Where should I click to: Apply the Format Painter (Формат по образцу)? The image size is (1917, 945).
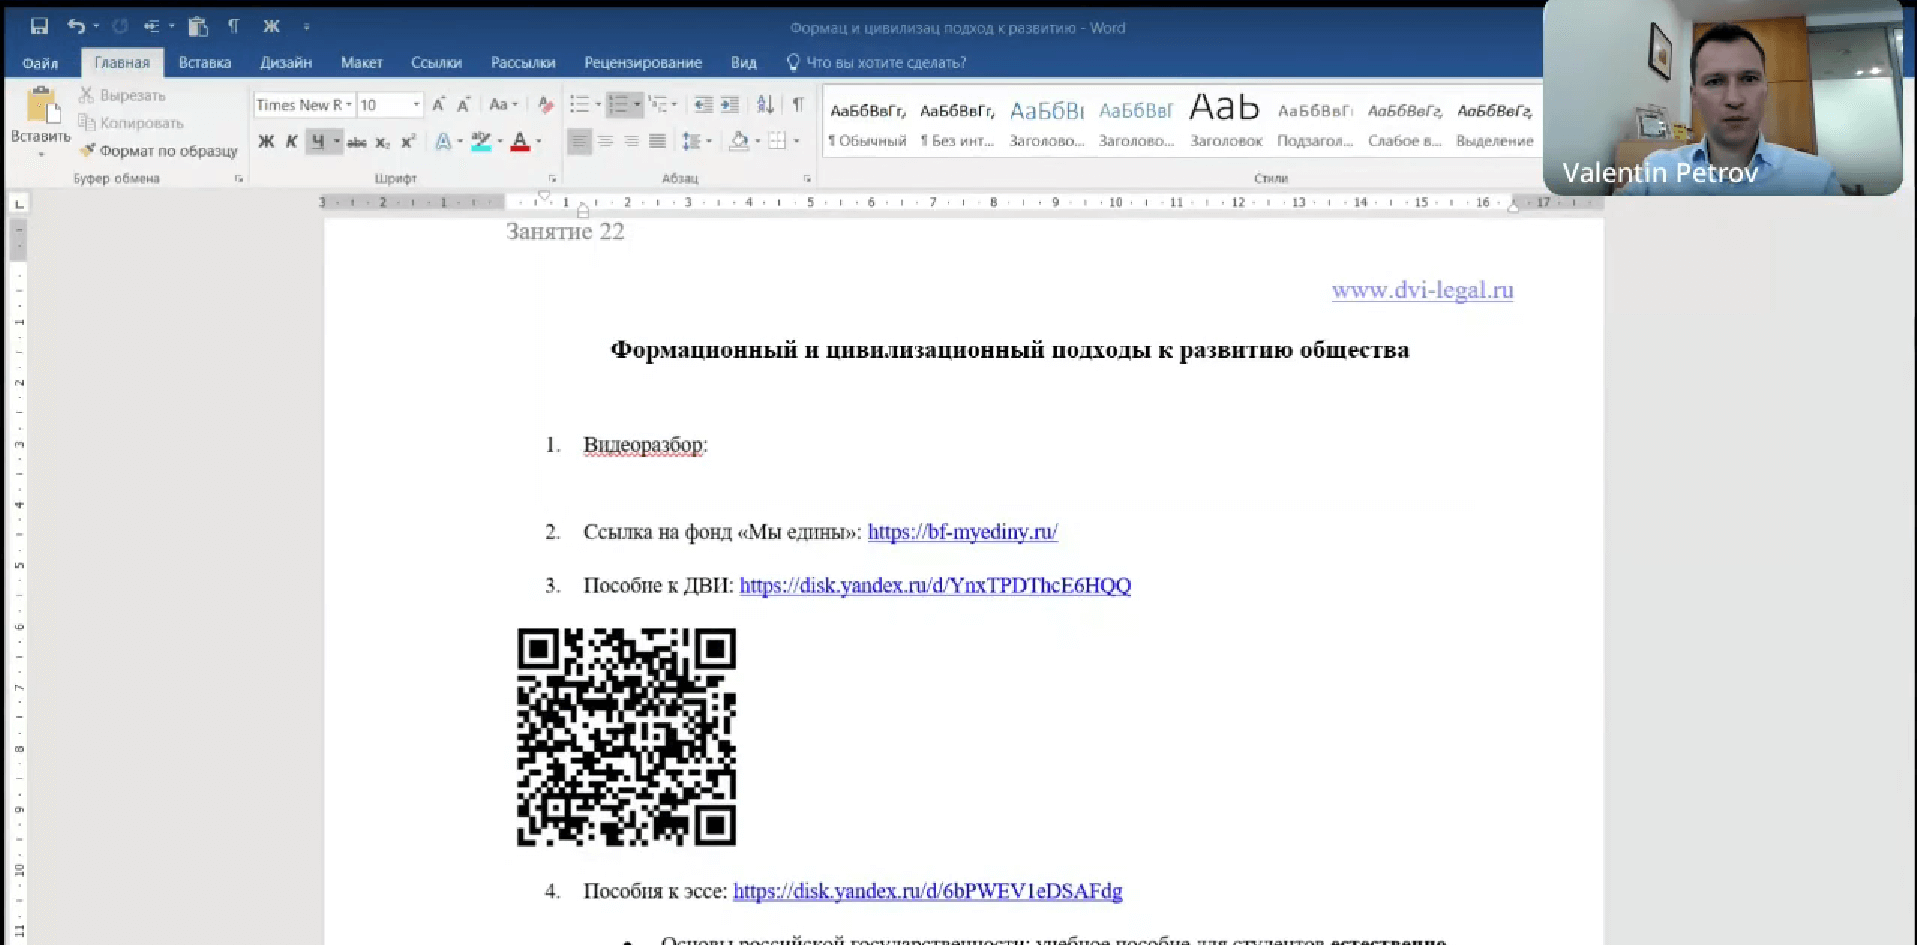coord(158,151)
